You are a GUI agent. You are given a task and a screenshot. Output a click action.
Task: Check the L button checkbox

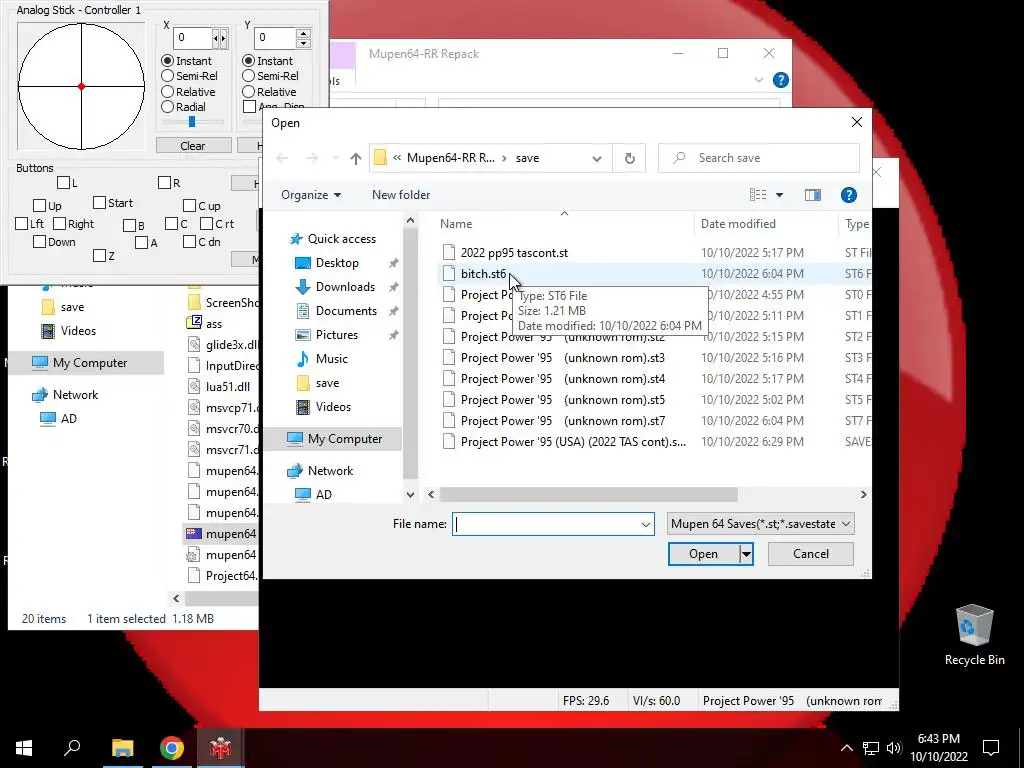[63, 183]
